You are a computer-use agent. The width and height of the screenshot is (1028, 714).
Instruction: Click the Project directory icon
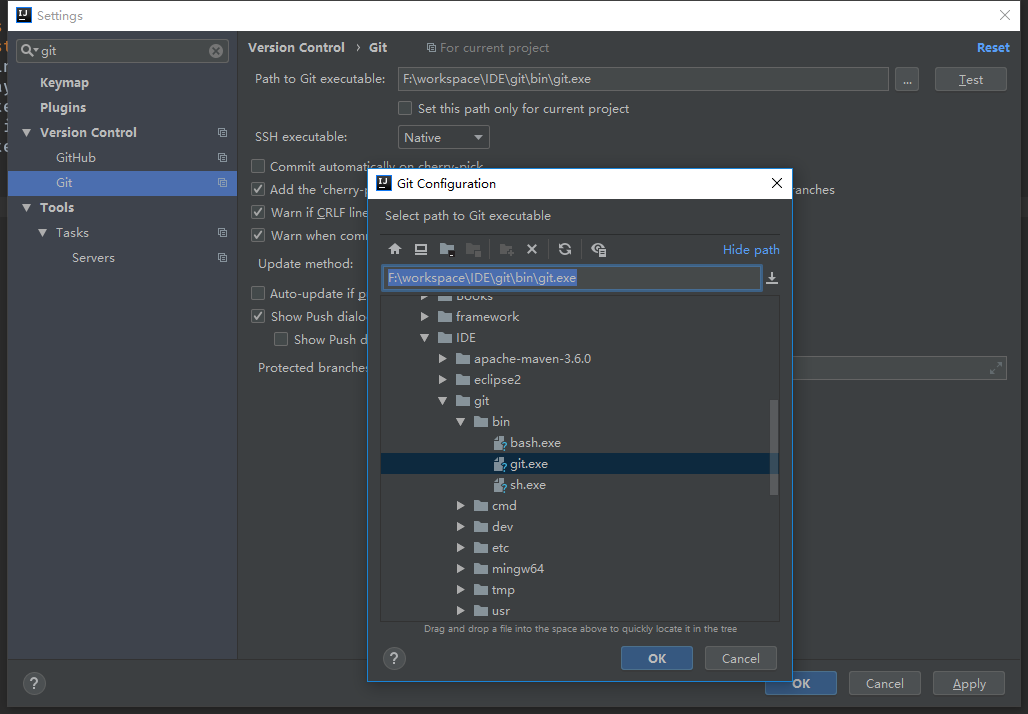click(447, 249)
